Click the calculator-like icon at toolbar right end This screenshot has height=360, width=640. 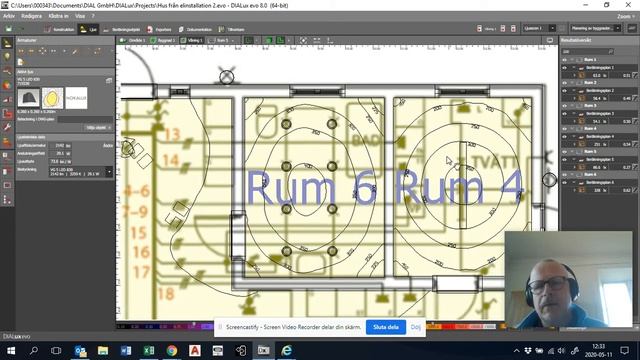point(632,29)
